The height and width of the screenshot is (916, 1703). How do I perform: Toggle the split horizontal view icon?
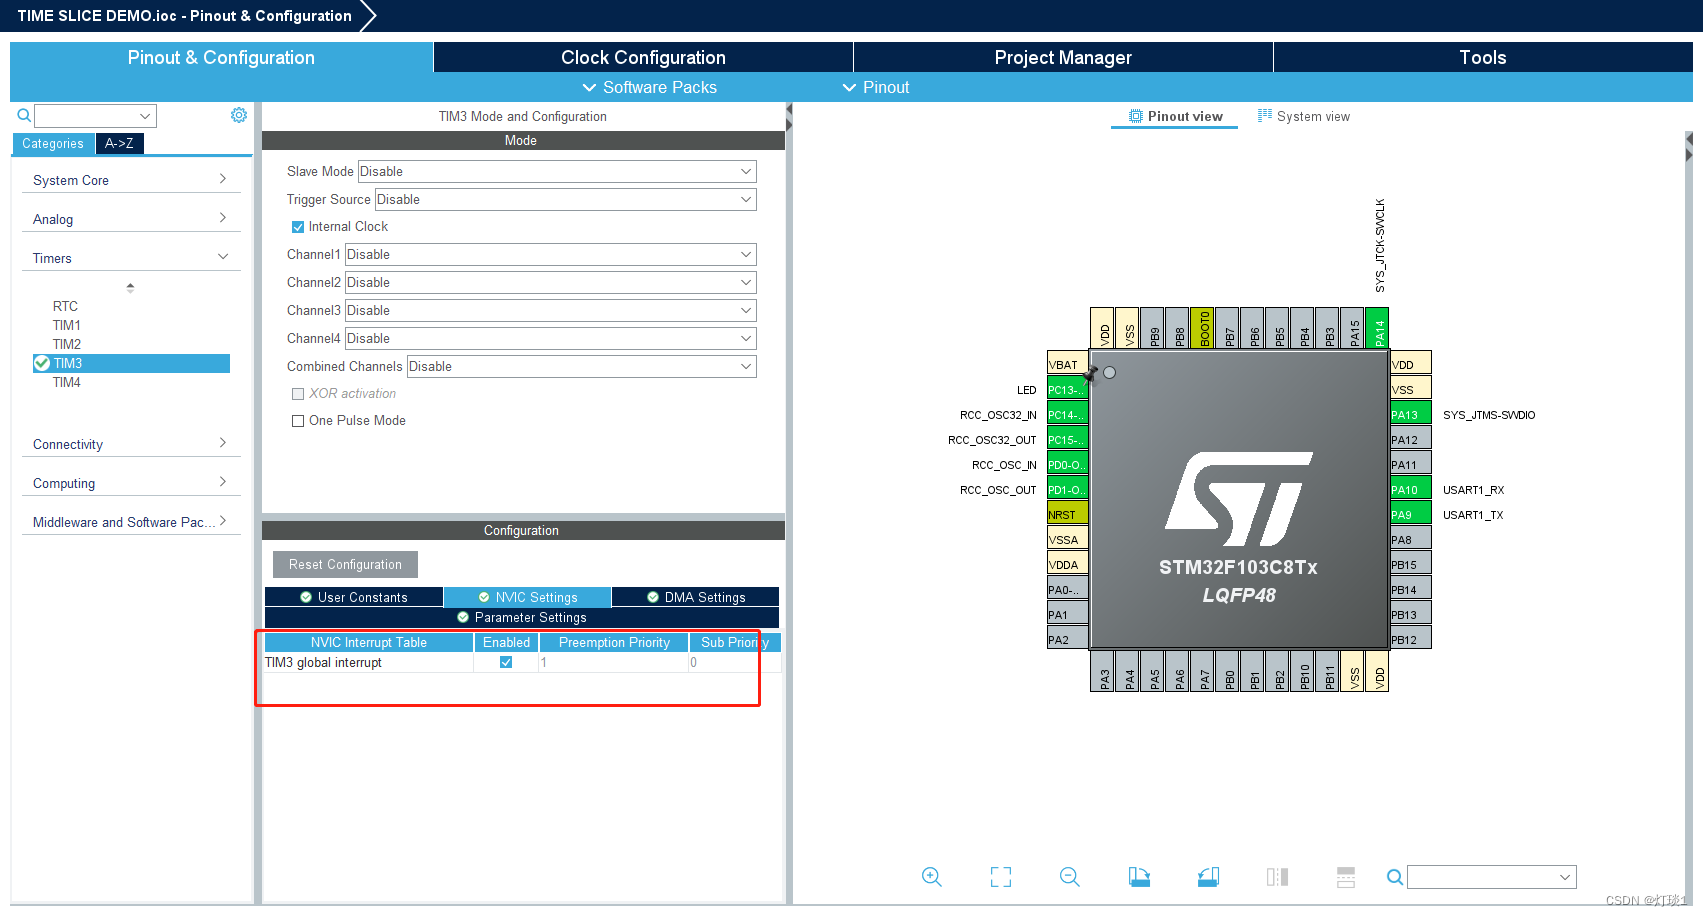coord(1346,877)
